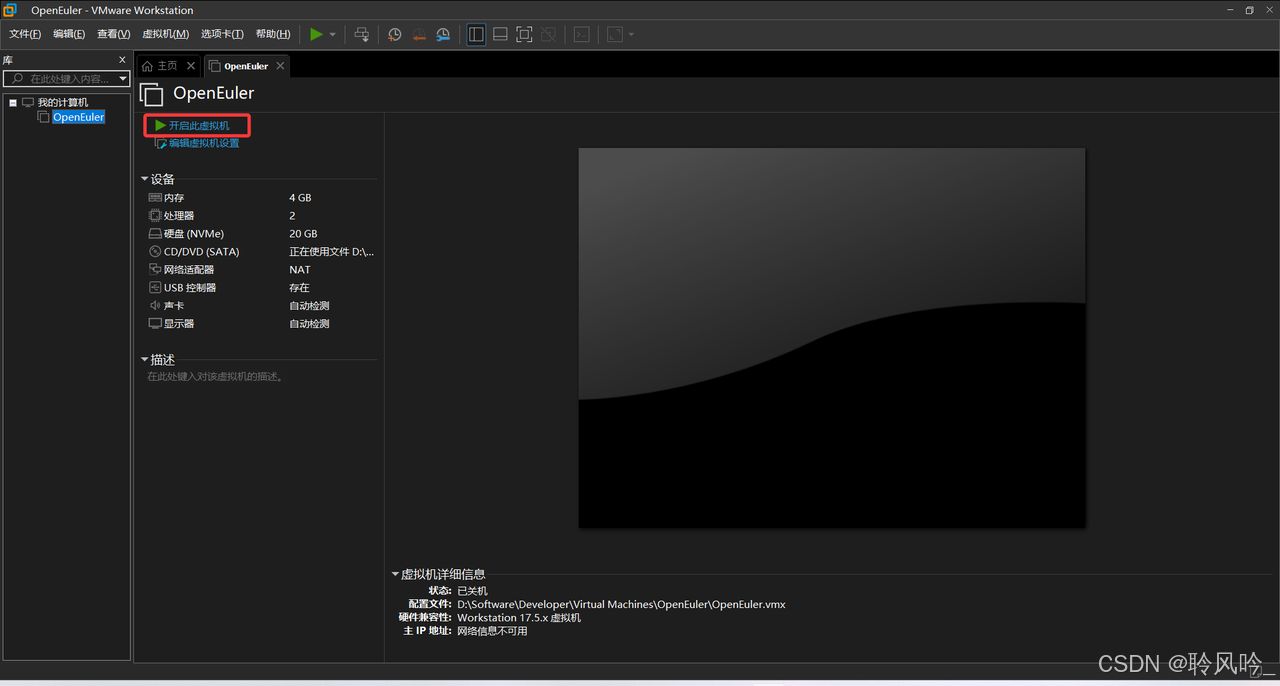
Task: Close the 主页 tab
Action: coord(191,66)
